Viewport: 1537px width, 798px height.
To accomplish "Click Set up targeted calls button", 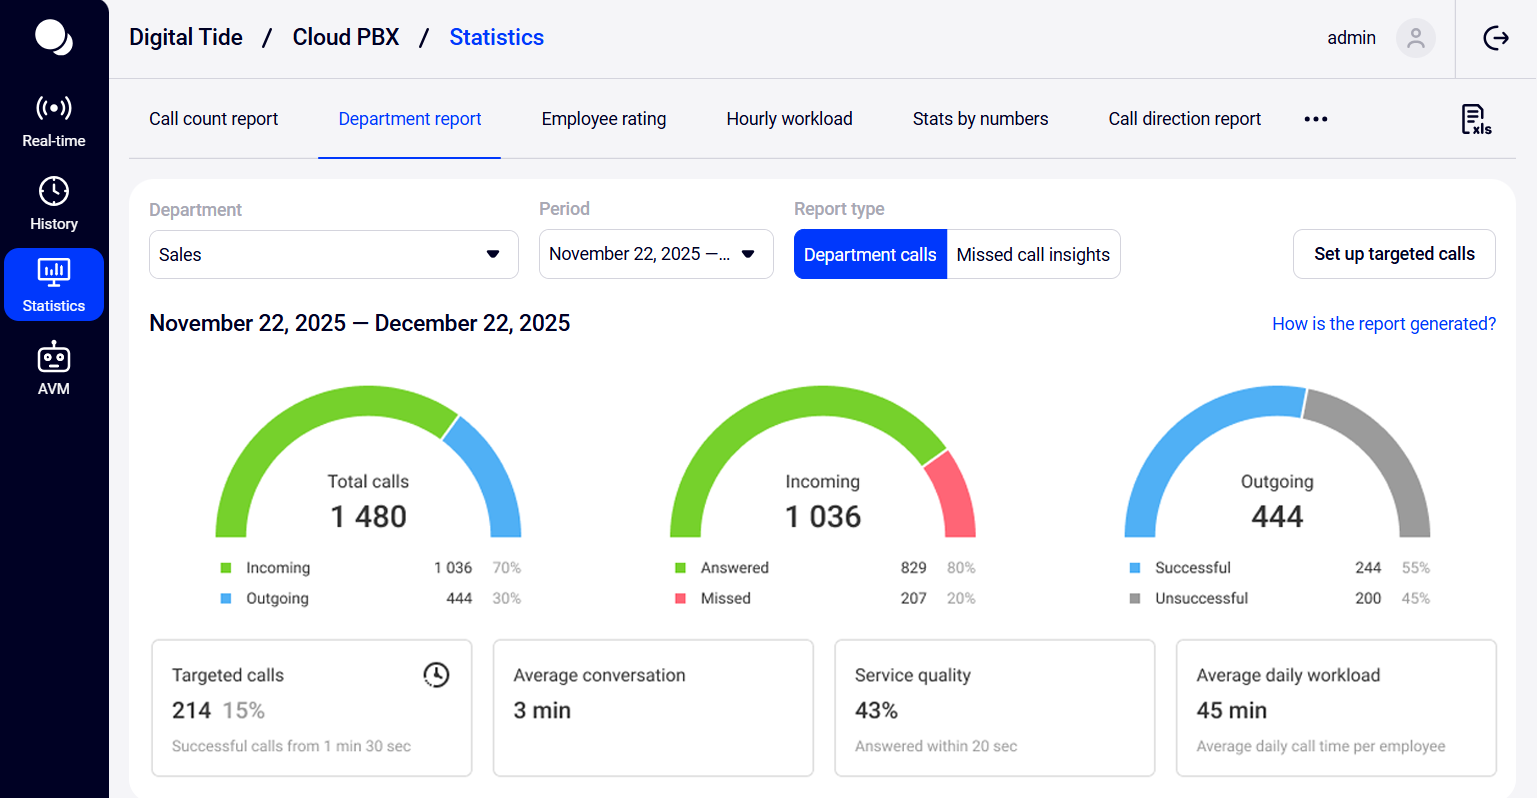I will pyautogui.click(x=1394, y=254).
